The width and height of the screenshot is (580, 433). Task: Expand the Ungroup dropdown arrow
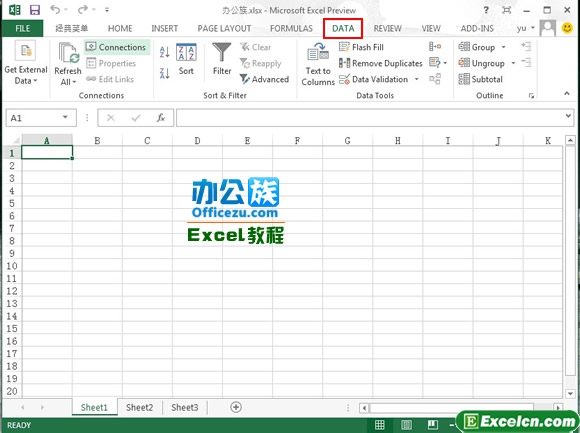[513, 63]
